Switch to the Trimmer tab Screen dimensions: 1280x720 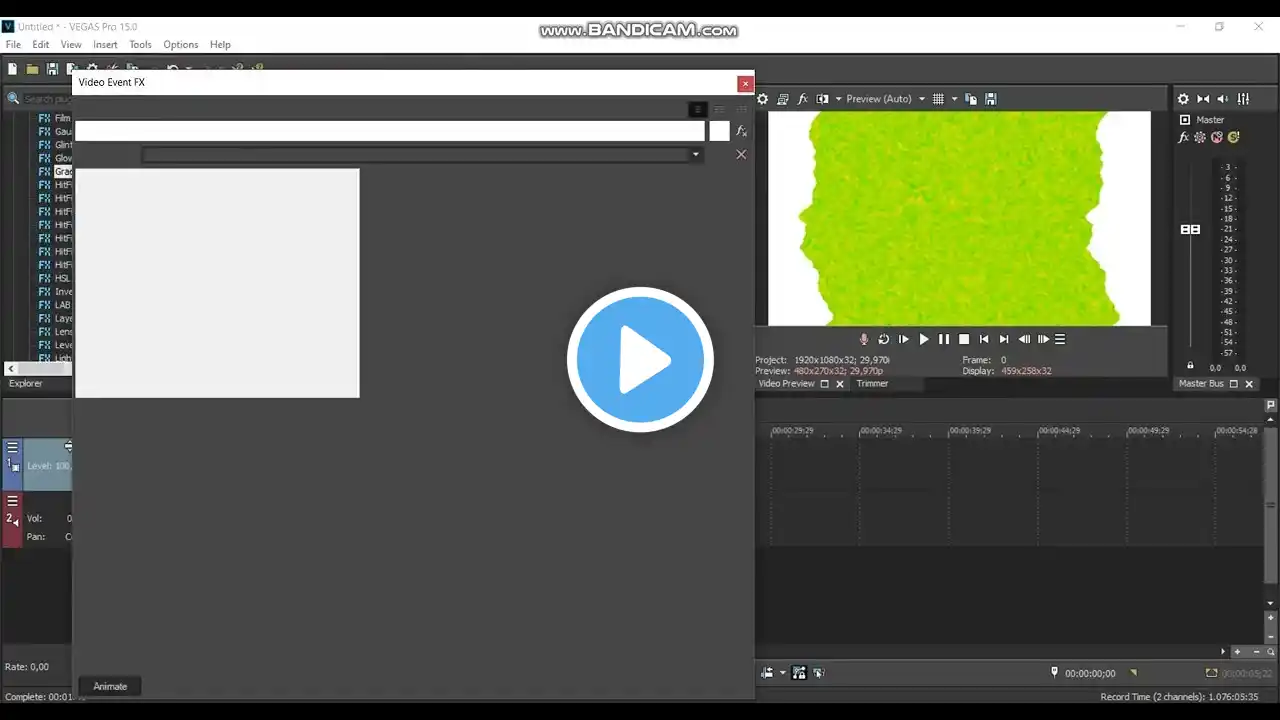[872, 384]
